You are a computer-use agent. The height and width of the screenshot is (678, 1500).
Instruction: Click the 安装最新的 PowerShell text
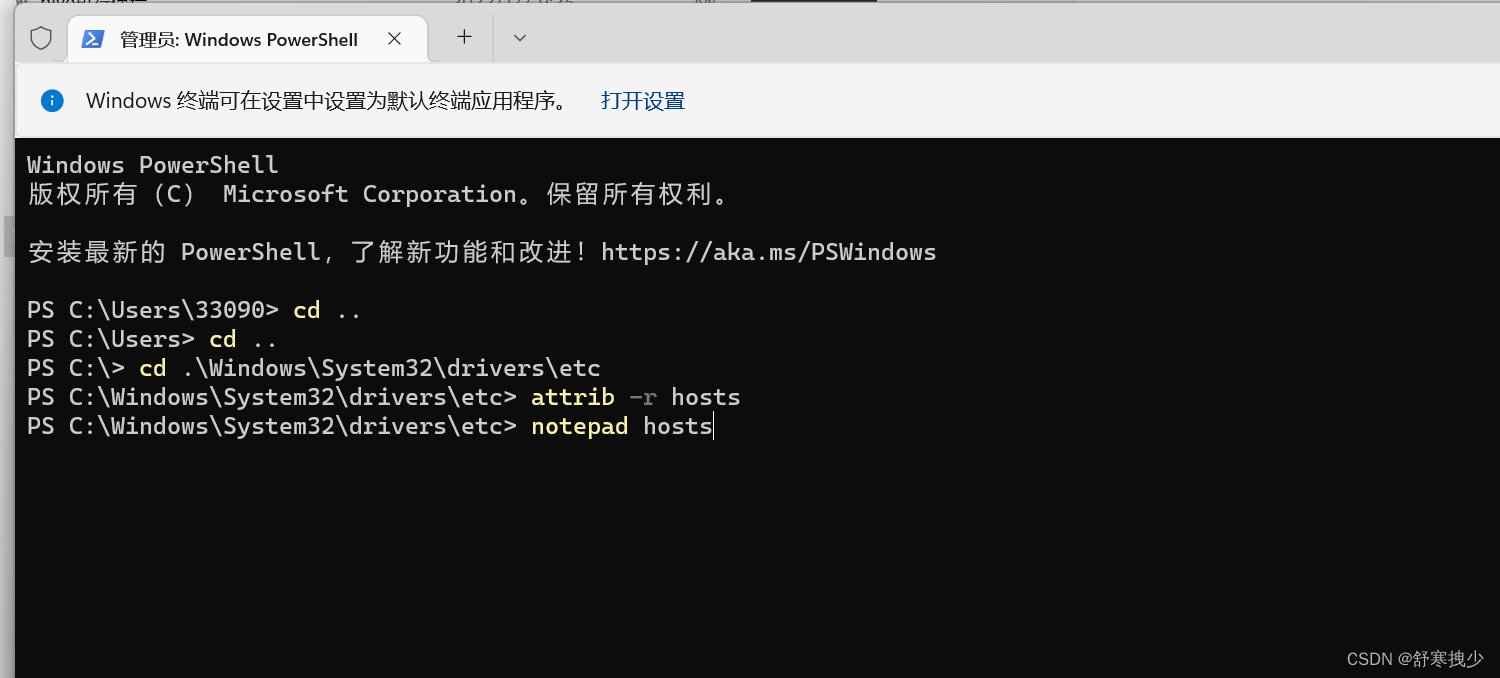point(174,252)
